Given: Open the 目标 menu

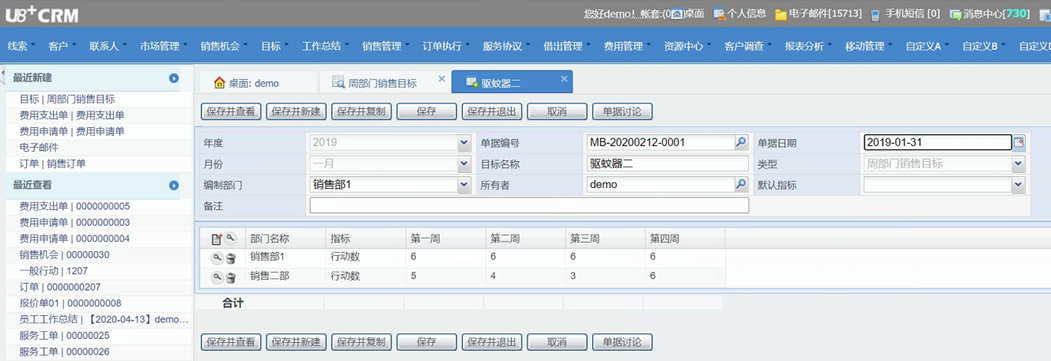Looking at the screenshot, I should [274, 46].
